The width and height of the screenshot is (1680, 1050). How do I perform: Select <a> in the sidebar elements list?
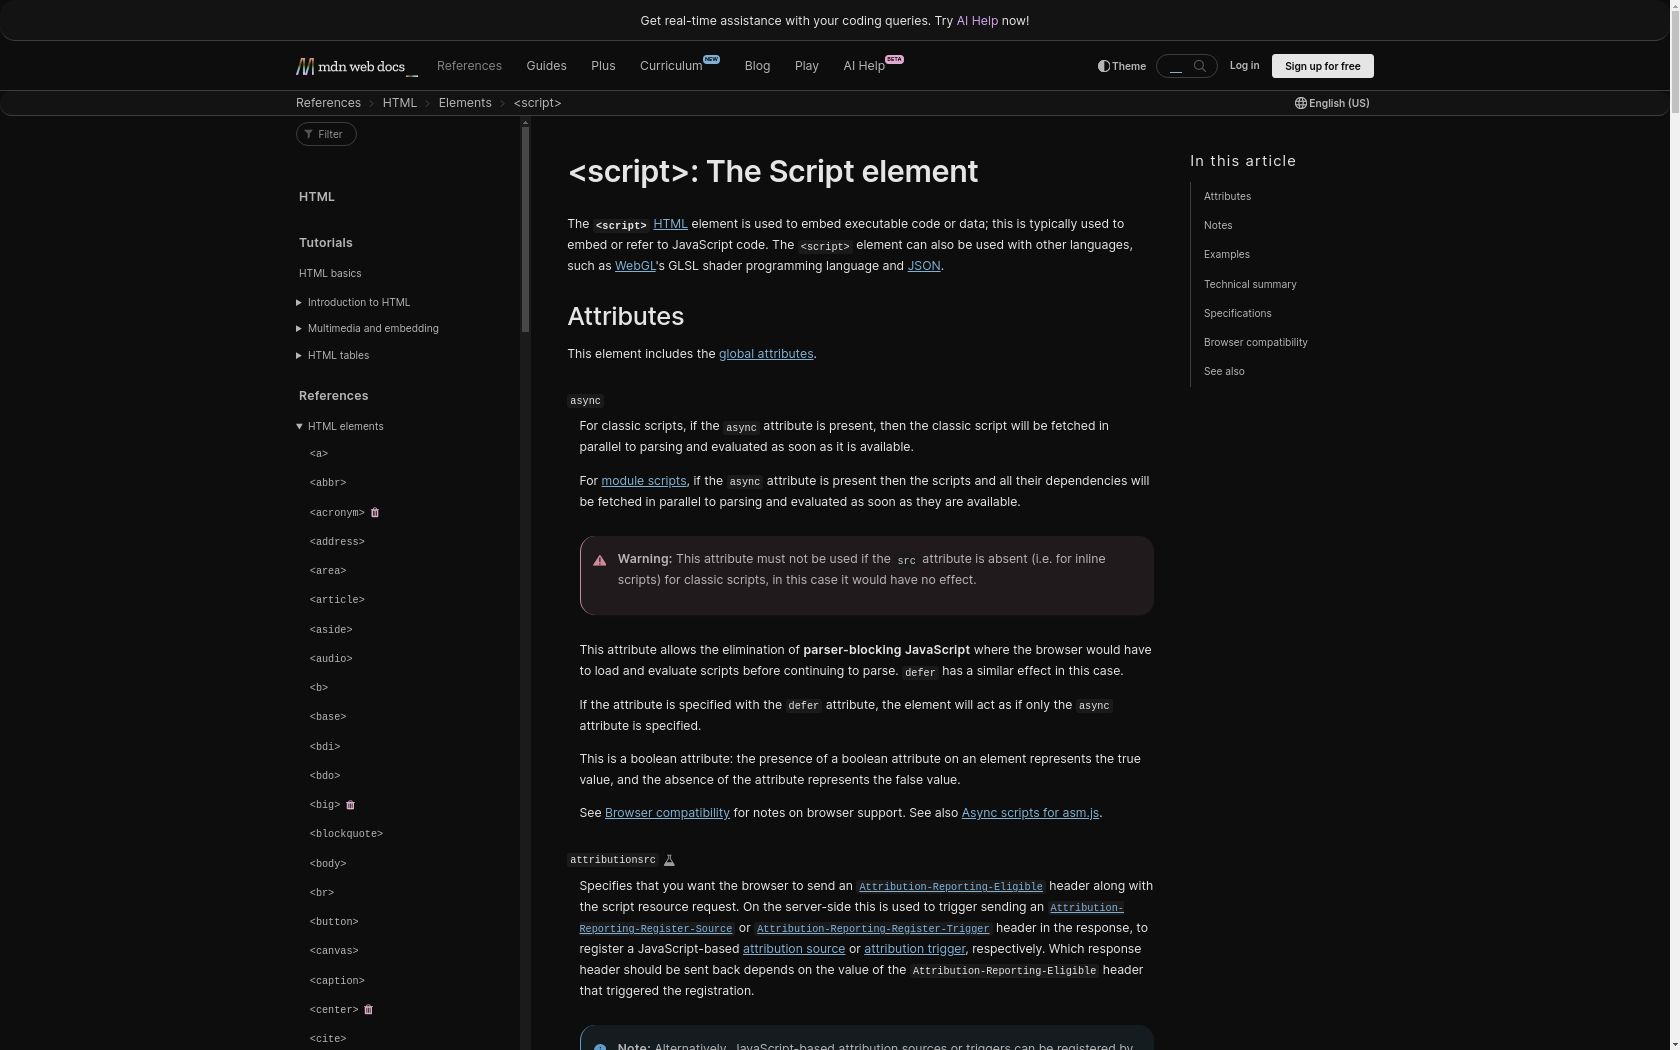coord(319,454)
